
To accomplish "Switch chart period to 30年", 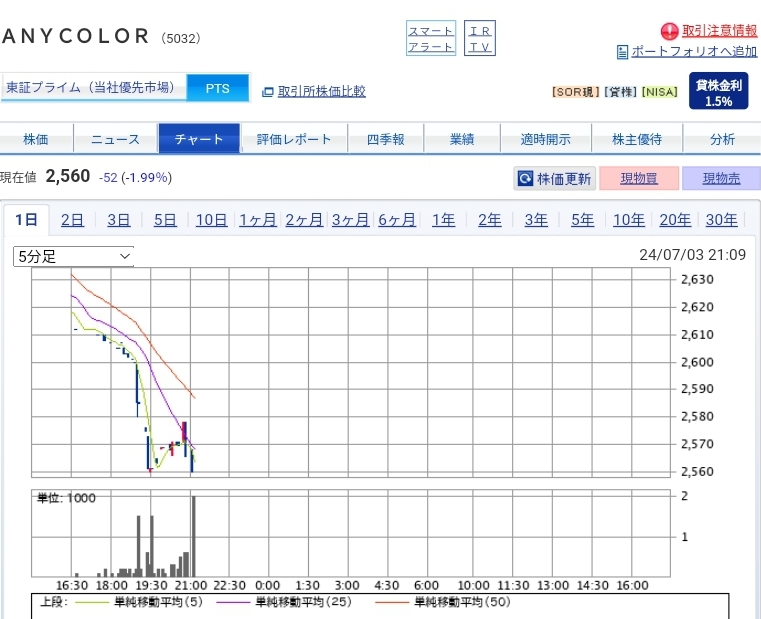I will pyautogui.click(x=722, y=220).
